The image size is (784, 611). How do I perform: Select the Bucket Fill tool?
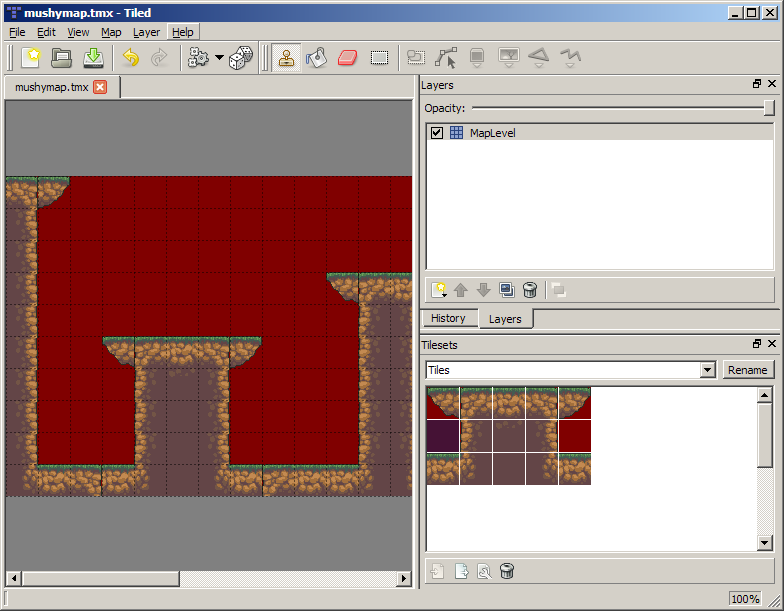pyautogui.click(x=317, y=58)
